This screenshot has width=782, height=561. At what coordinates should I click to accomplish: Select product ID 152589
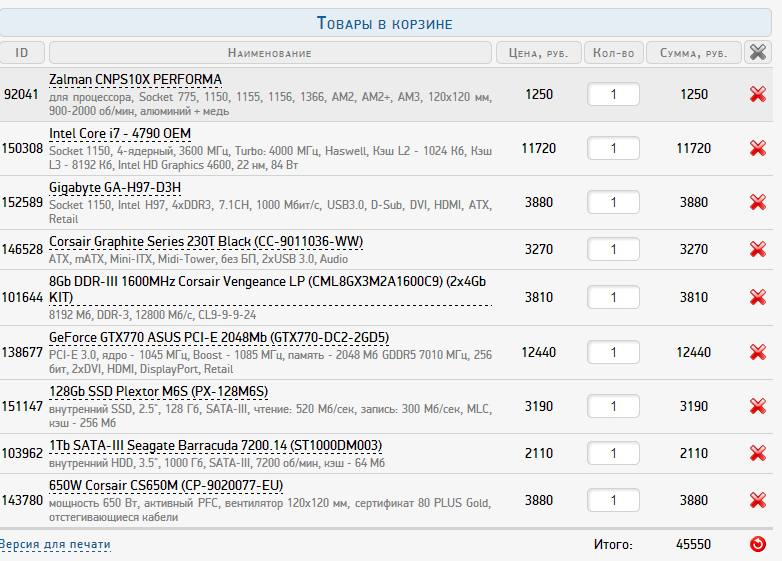click(x=22, y=202)
